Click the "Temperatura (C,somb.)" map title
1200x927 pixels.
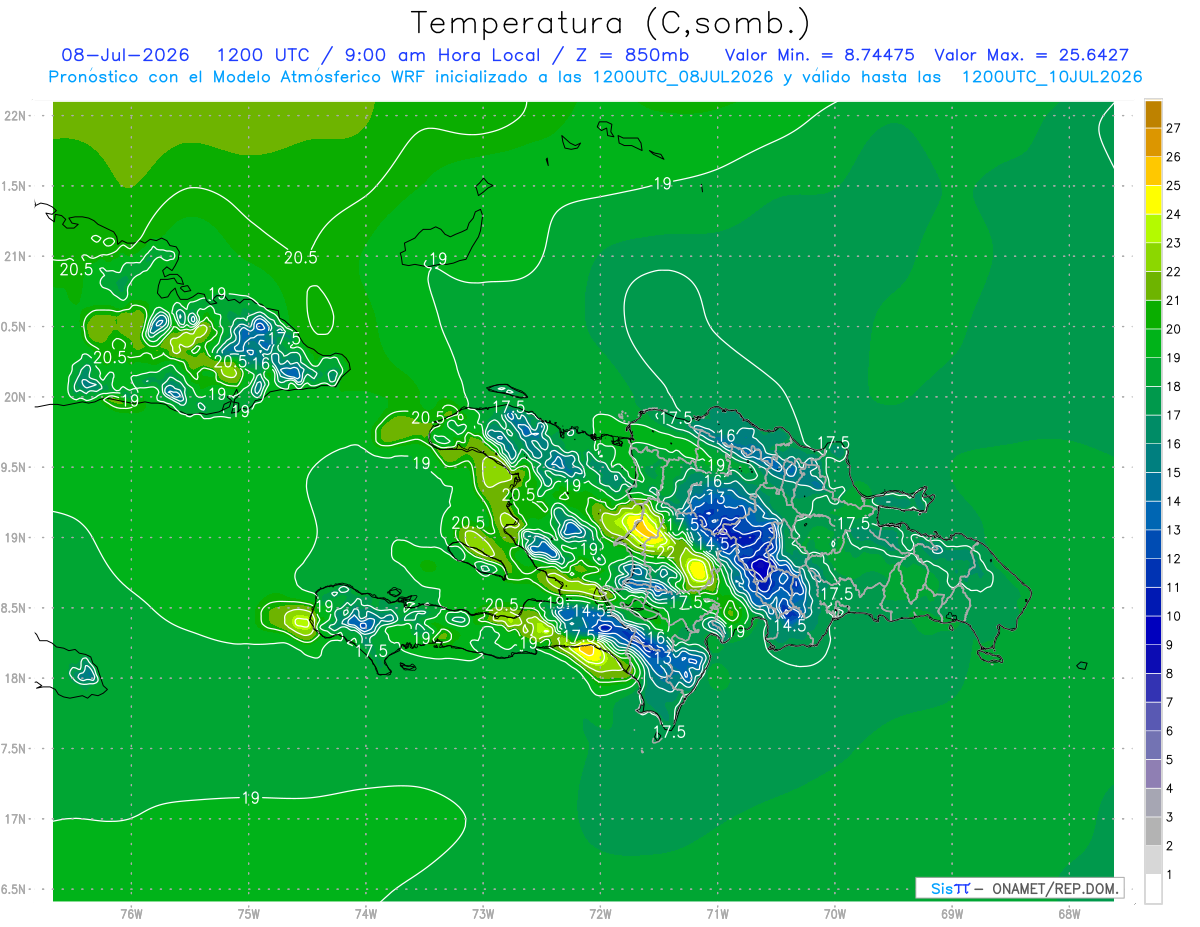(x=611, y=23)
